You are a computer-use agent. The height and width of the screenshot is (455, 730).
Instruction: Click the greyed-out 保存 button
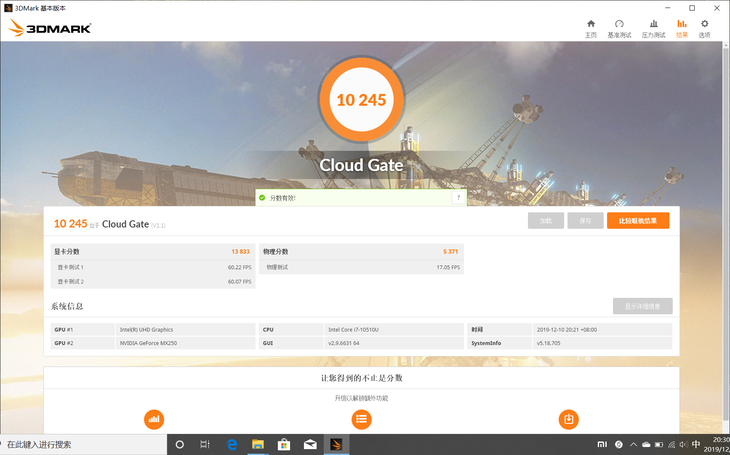tap(585, 221)
